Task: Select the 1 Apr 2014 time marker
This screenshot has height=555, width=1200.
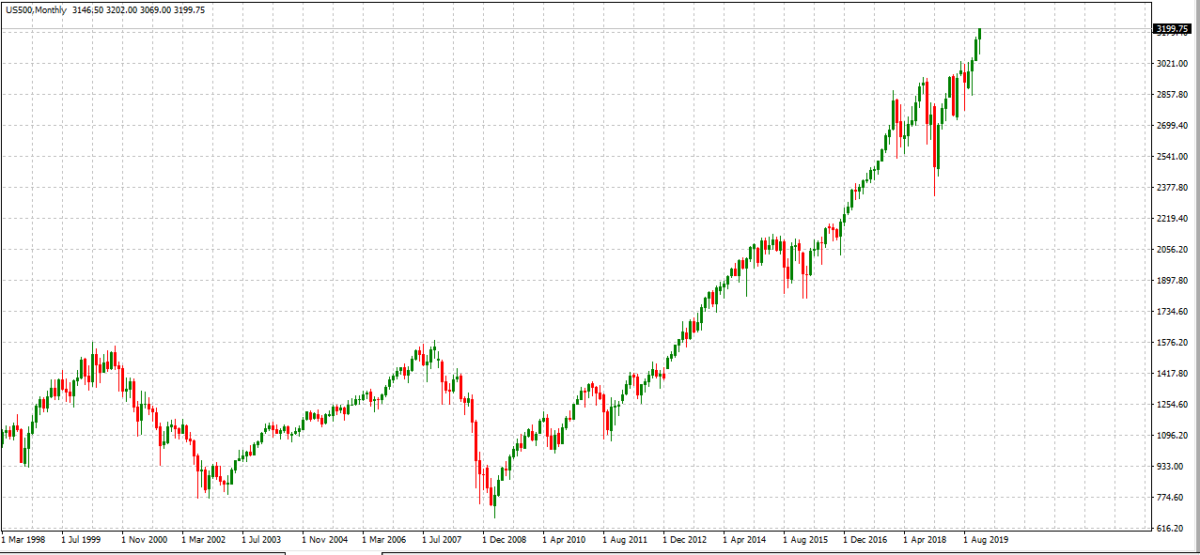Action: coord(744,537)
